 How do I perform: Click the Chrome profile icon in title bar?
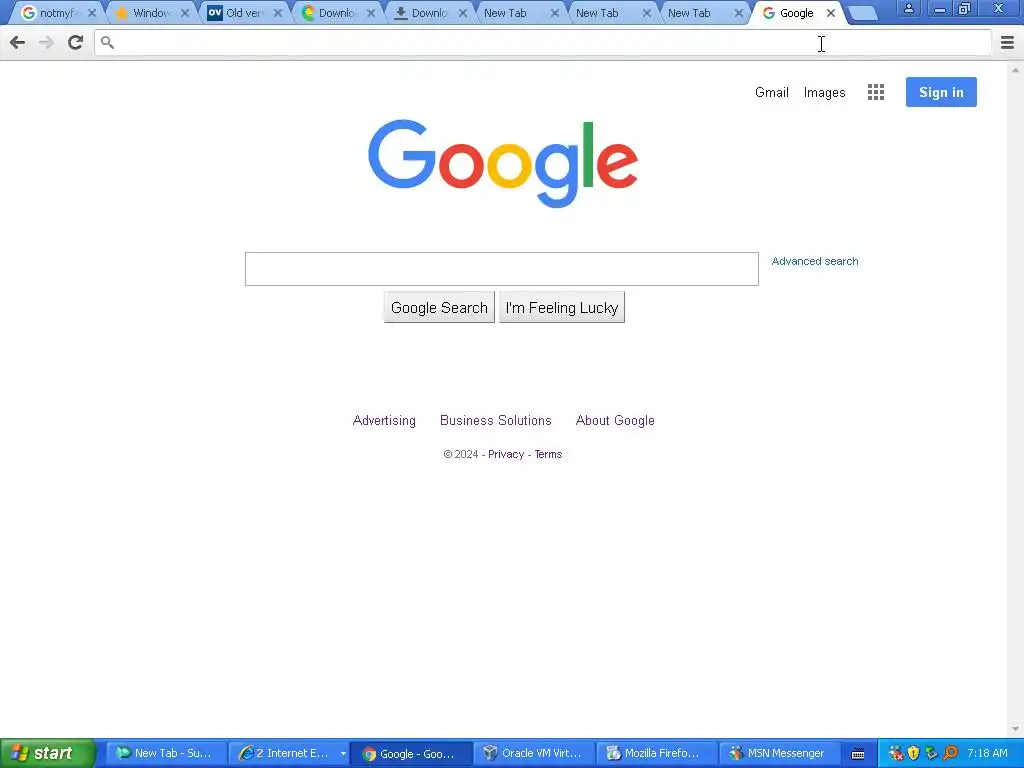coord(908,8)
